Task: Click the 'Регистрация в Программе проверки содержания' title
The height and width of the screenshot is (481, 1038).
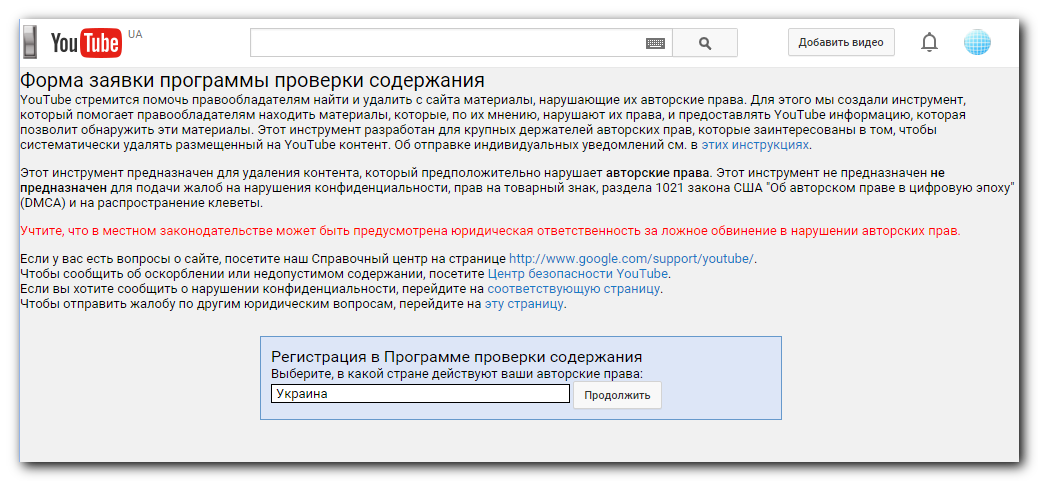Action: (457, 357)
